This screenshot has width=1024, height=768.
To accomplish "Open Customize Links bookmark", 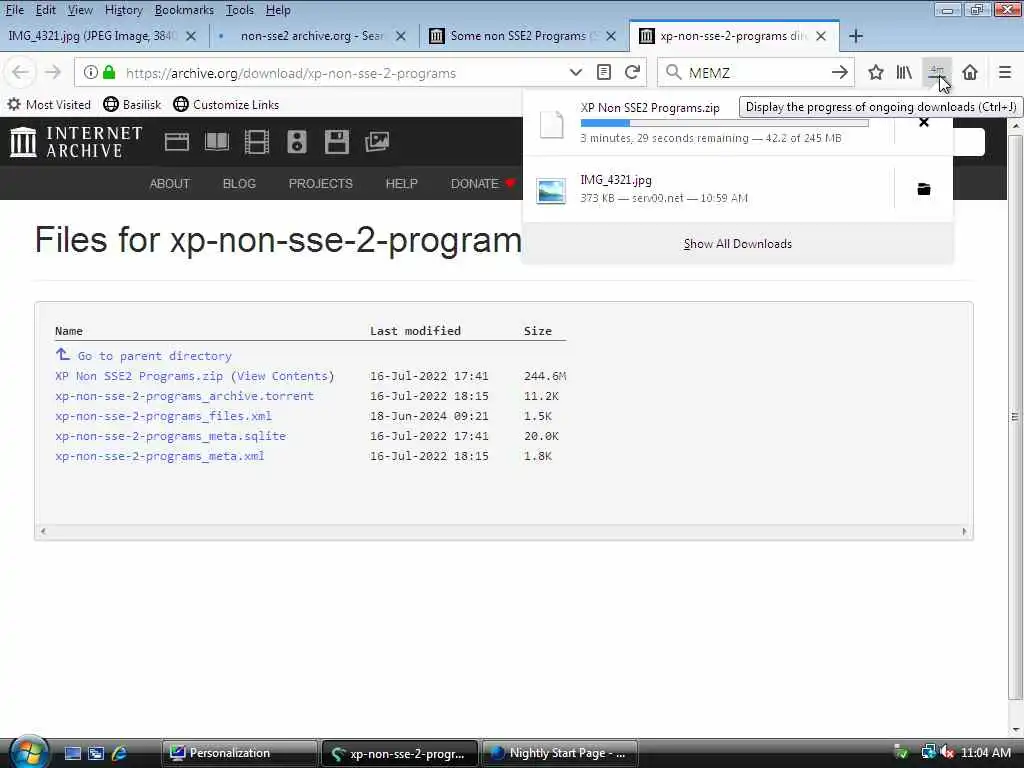I will [x=227, y=104].
